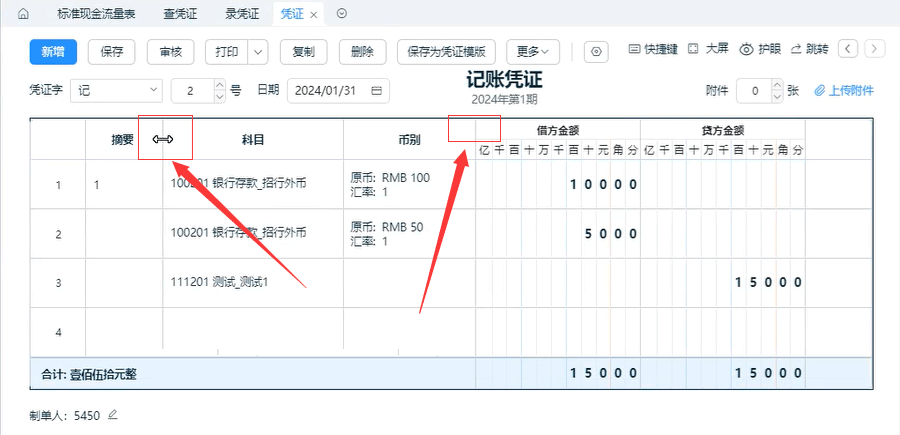
Task: Click 原币: RMB 50 currency cell
Action: coord(386,227)
